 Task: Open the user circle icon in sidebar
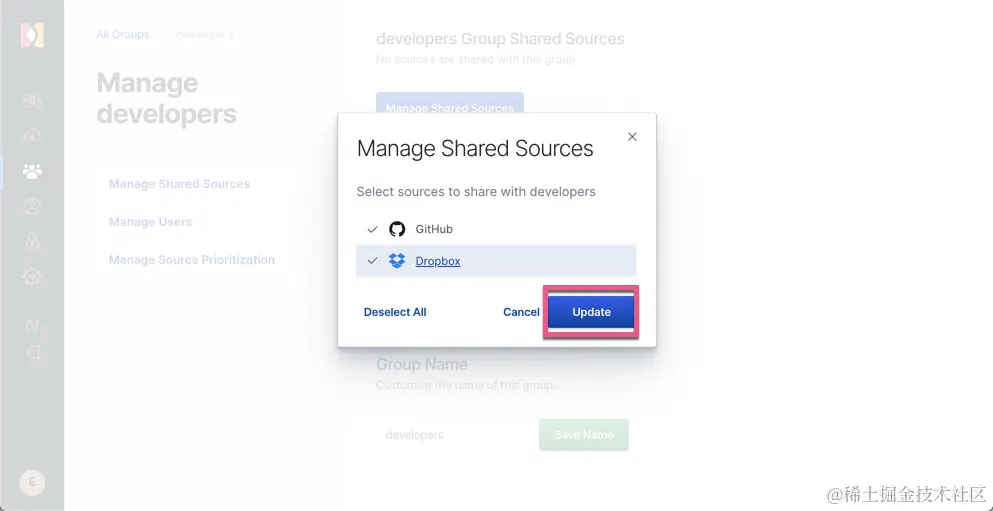pyautogui.click(x=32, y=206)
